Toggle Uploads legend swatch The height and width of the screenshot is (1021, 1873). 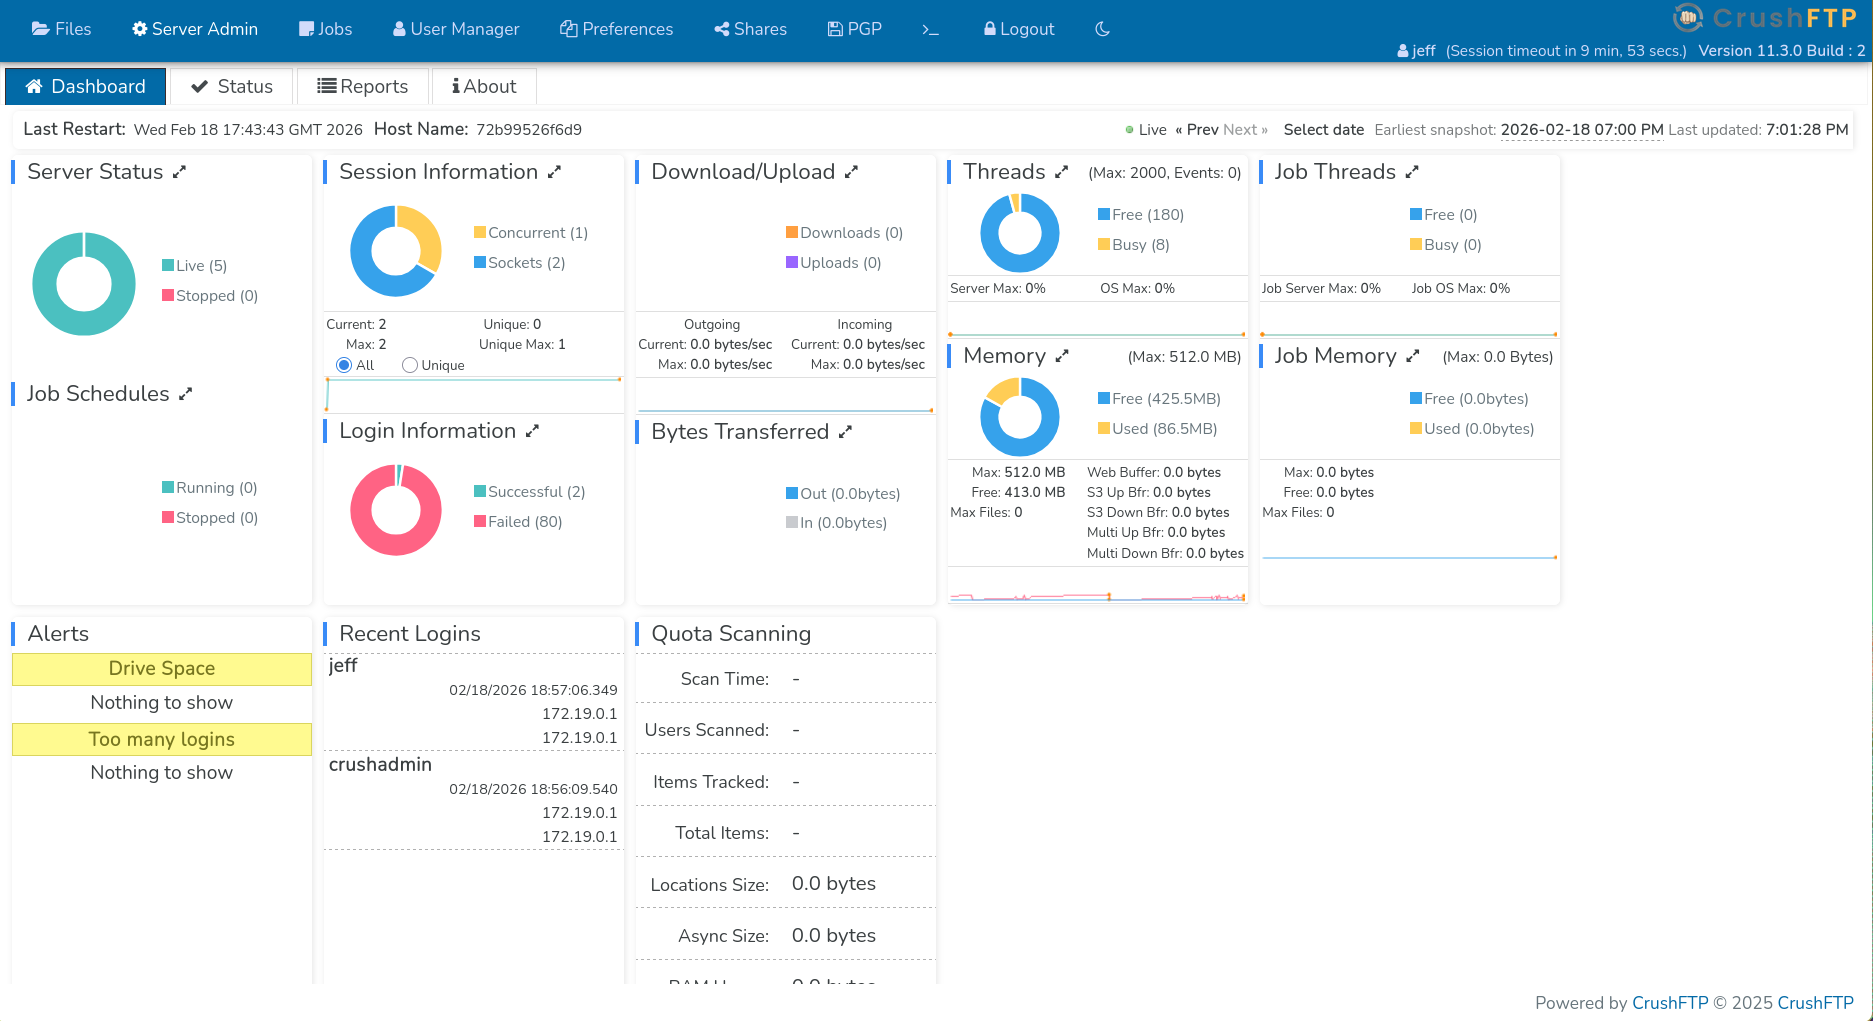pyautogui.click(x=792, y=262)
